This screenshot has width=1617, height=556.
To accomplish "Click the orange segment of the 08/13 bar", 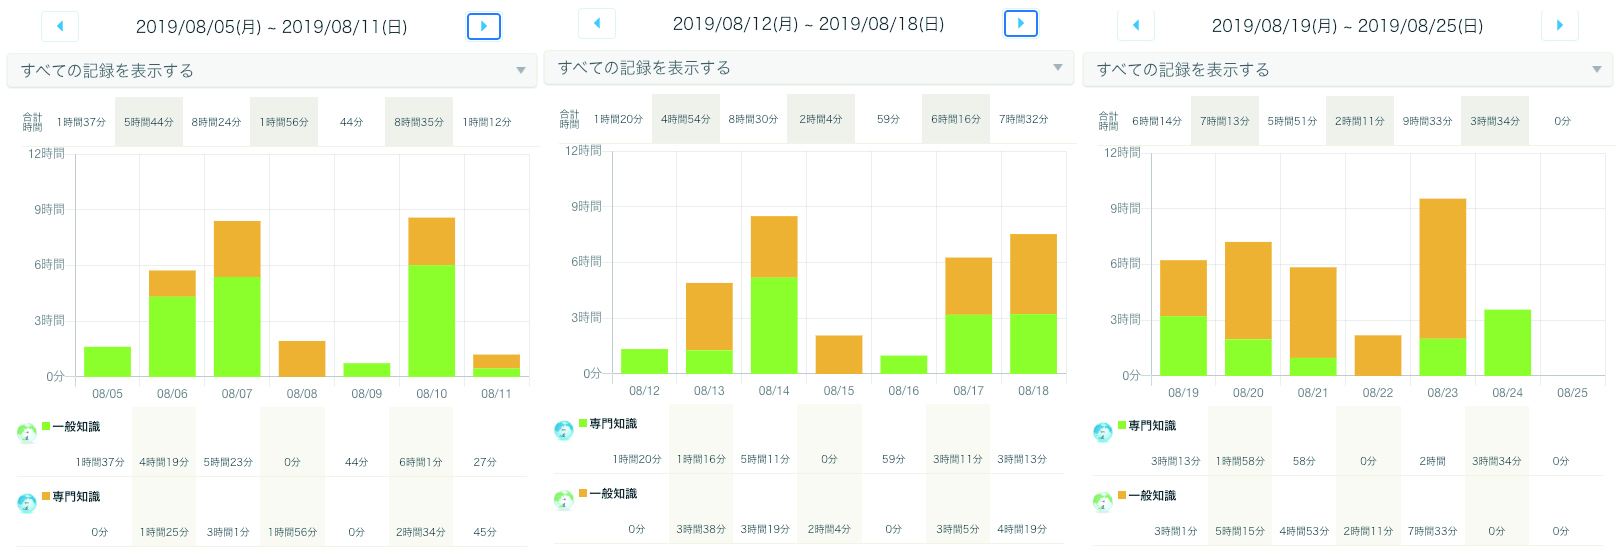I will click(709, 316).
